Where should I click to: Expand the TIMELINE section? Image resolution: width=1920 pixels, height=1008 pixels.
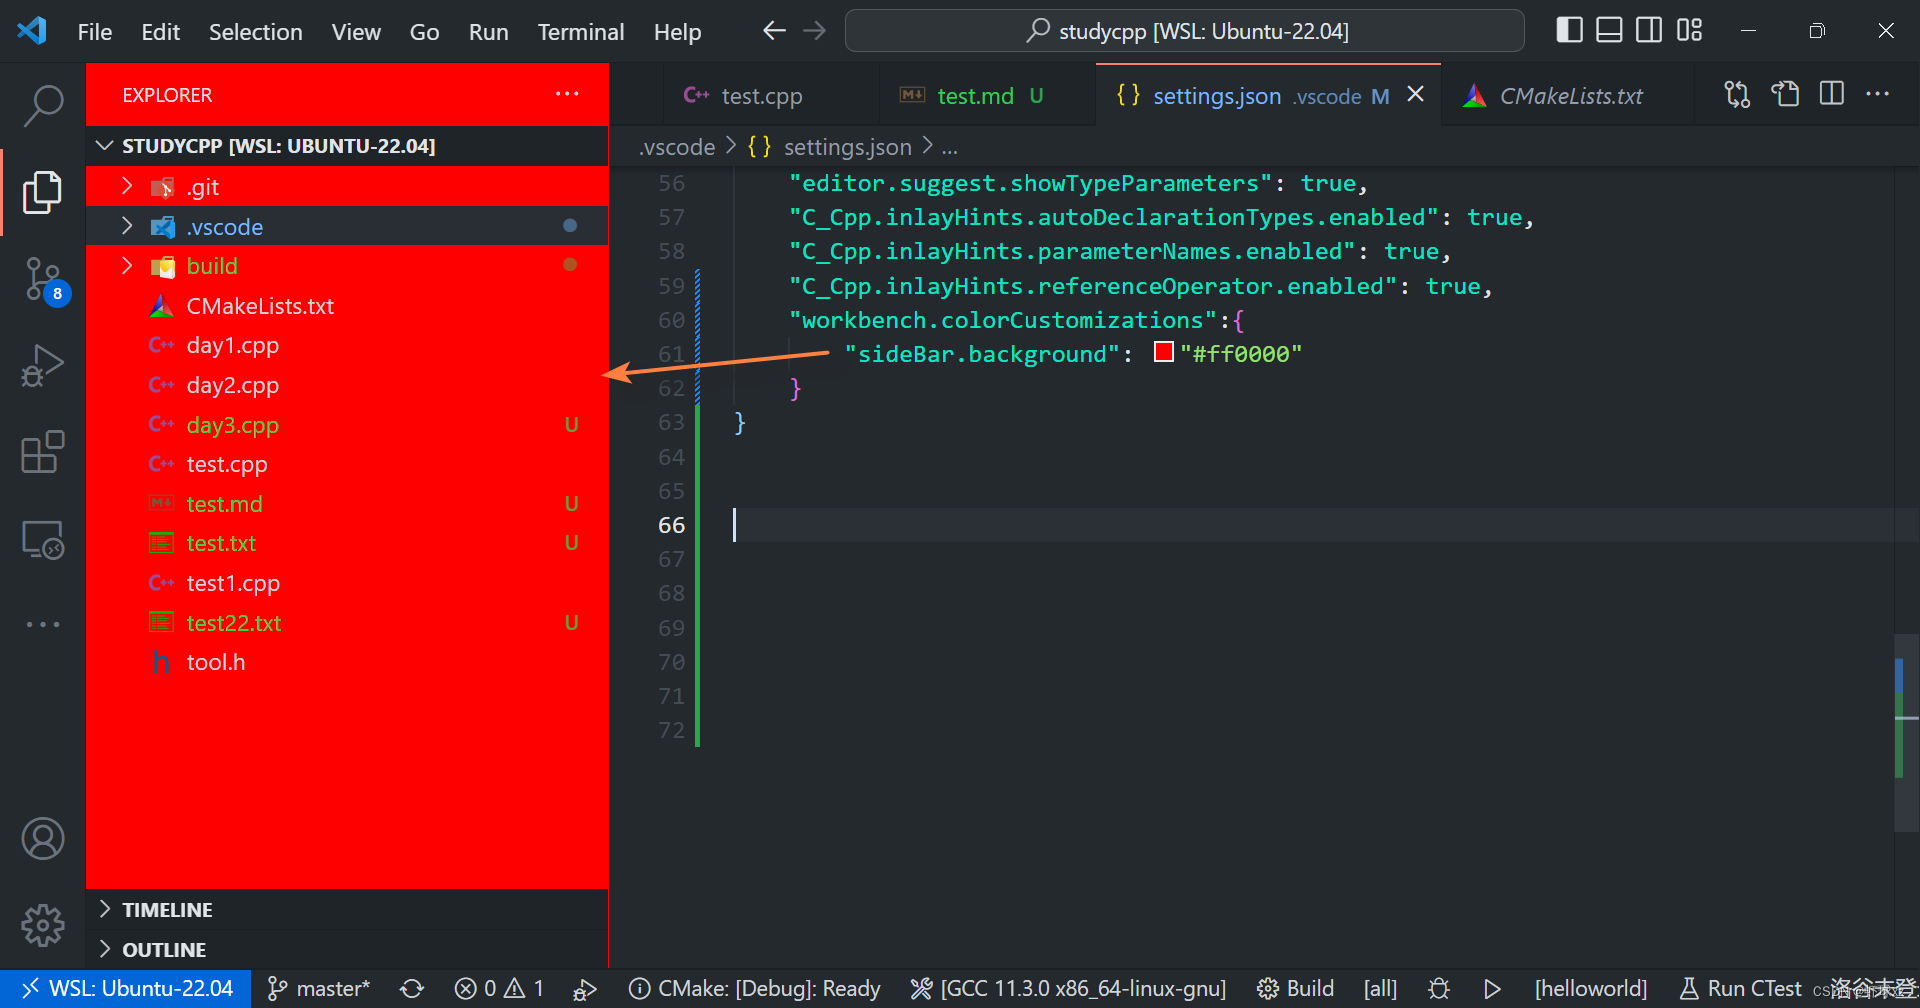347,910
